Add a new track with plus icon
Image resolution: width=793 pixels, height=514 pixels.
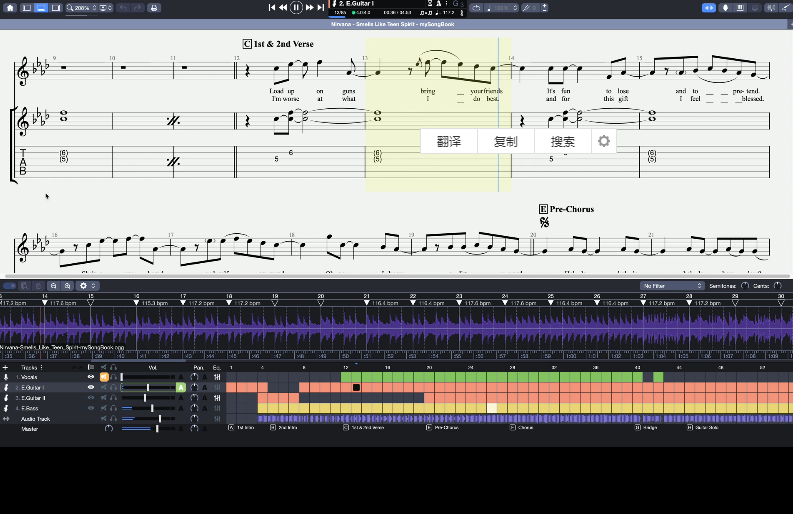point(5,368)
